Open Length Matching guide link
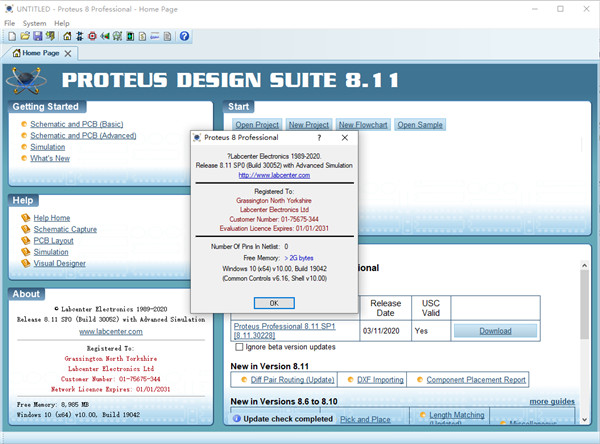The width and height of the screenshot is (600, 444). tap(457, 415)
